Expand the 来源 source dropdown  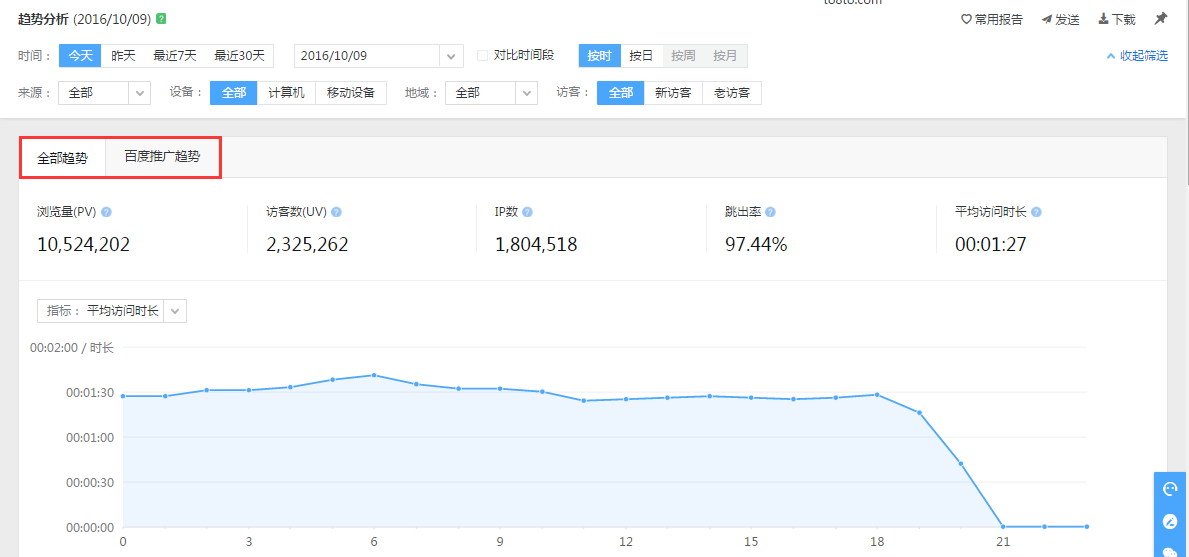click(x=138, y=93)
